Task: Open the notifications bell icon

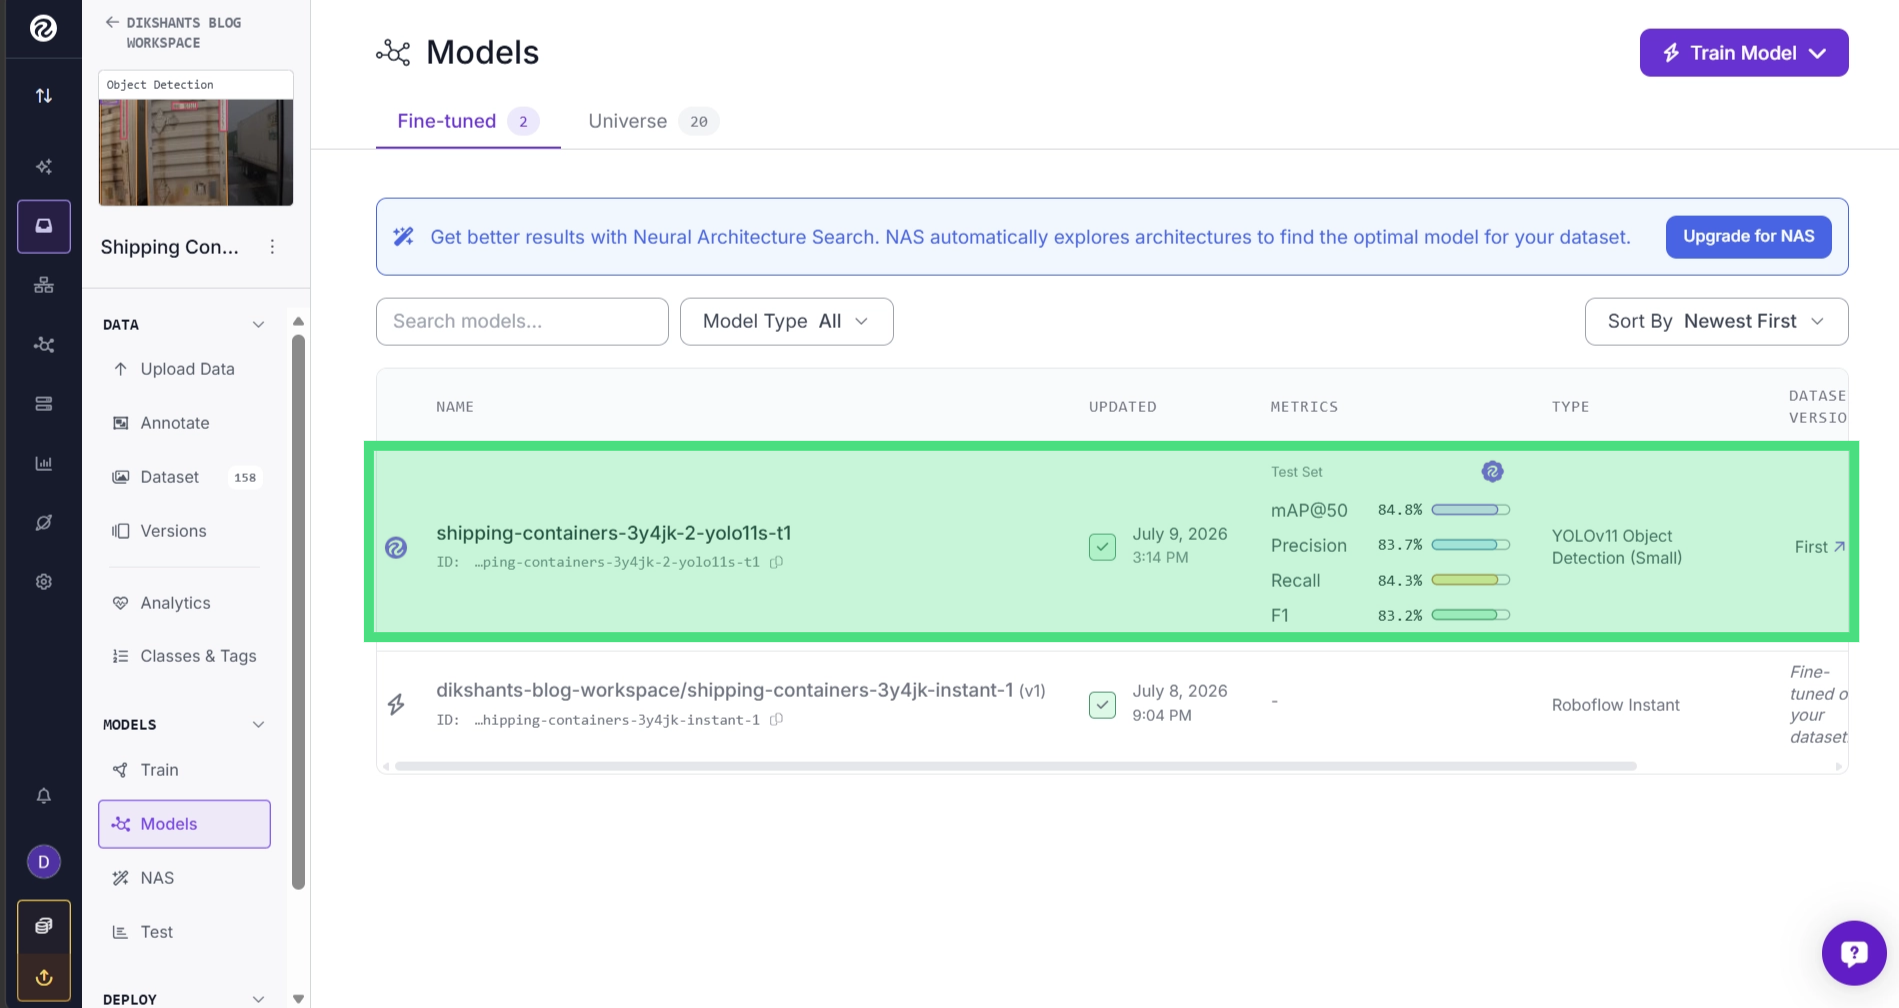Action: [44, 796]
